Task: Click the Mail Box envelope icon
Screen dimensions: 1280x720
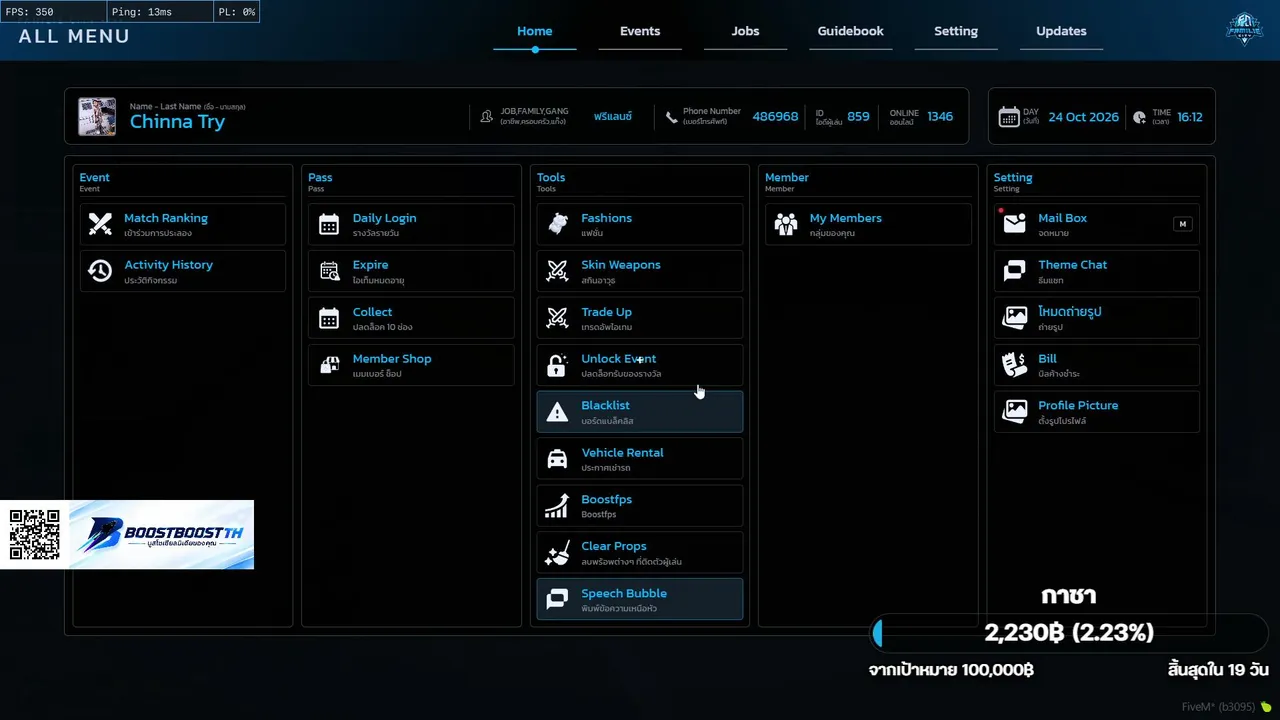Action: click(1015, 224)
